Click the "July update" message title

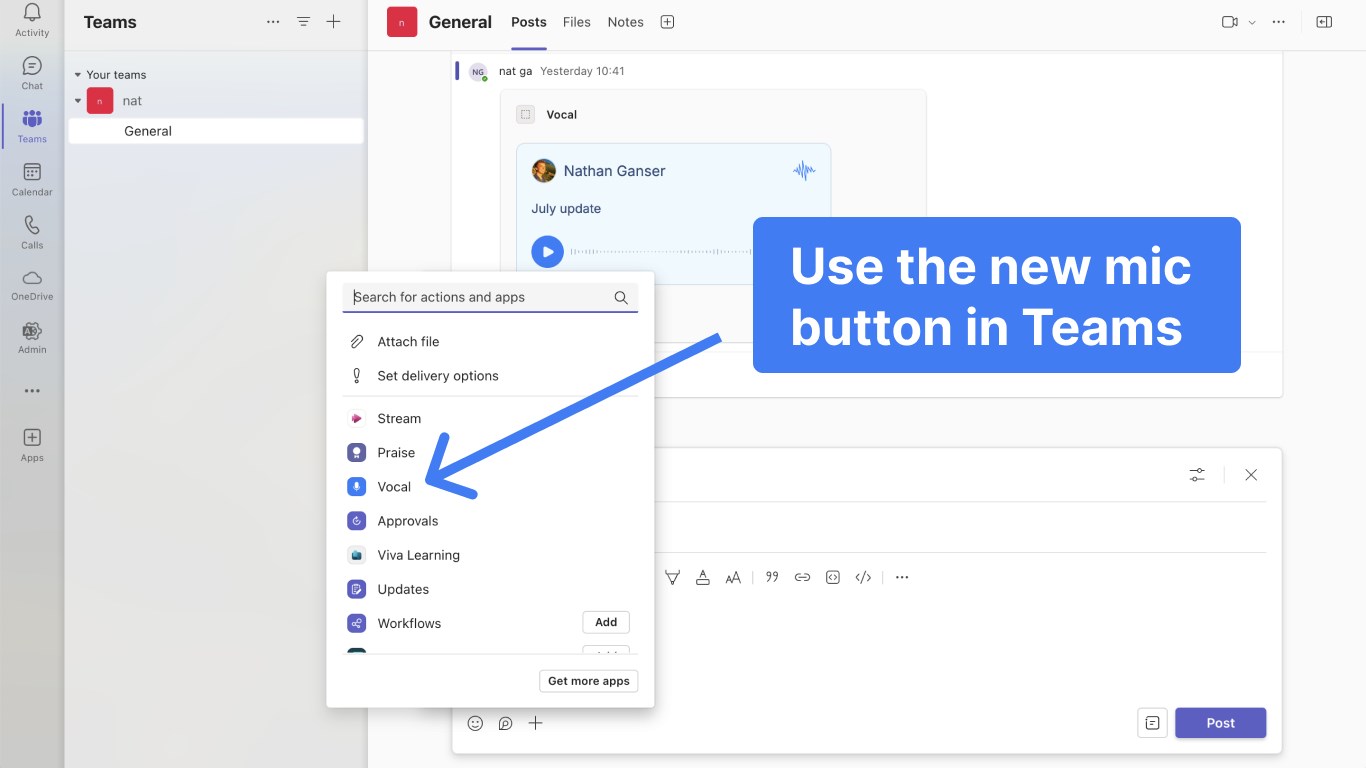(566, 209)
